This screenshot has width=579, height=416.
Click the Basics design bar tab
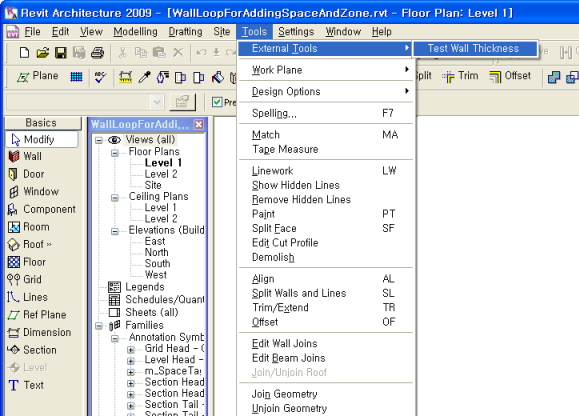[x=43, y=123]
